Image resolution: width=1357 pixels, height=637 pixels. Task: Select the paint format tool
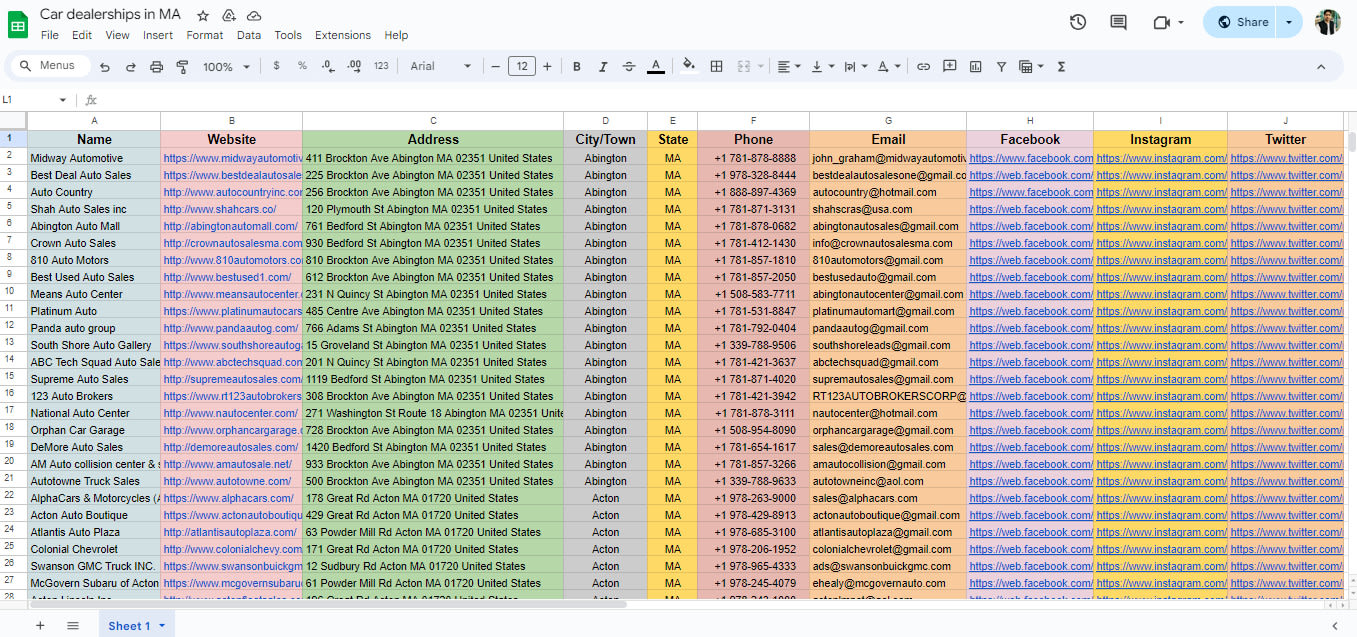pos(182,67)
